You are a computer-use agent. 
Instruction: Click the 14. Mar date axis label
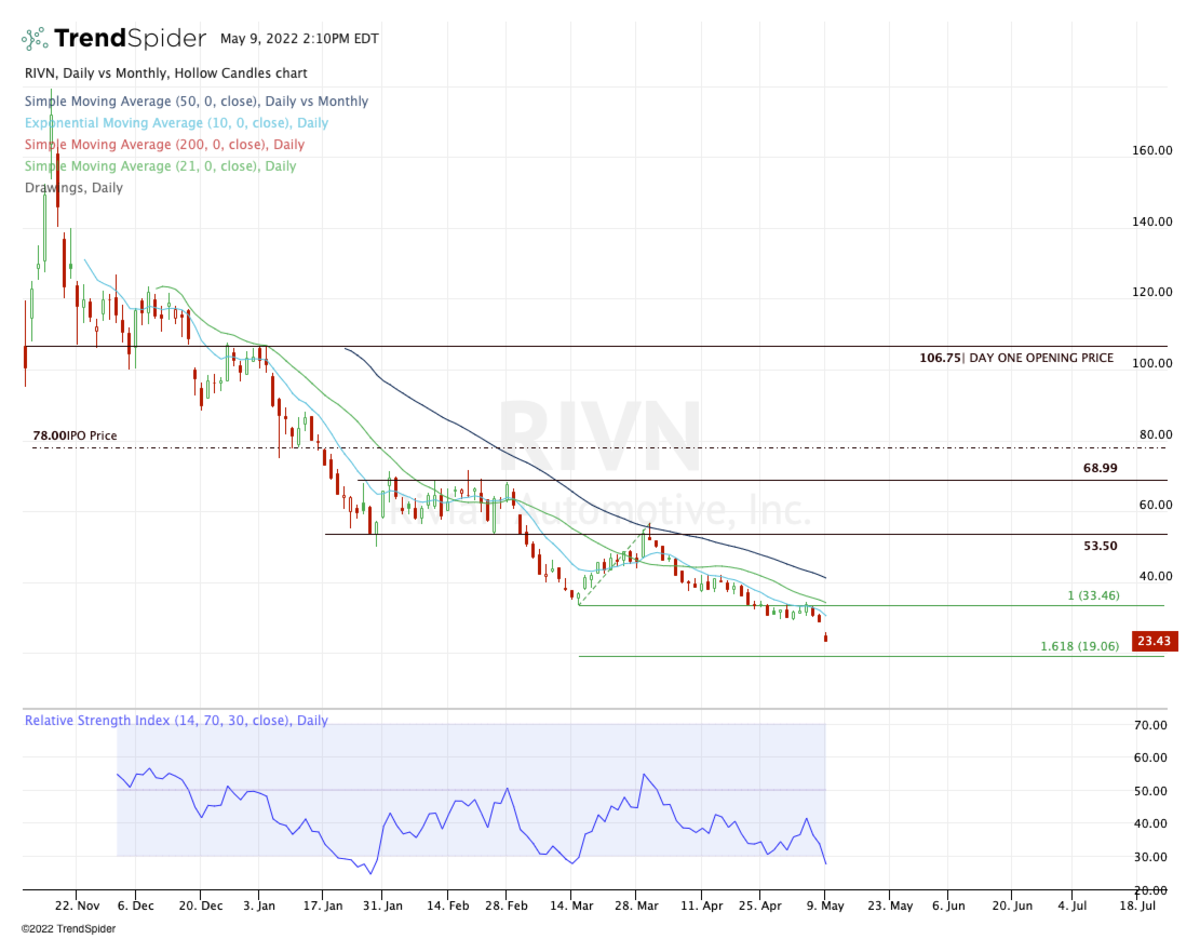[571, 905]
